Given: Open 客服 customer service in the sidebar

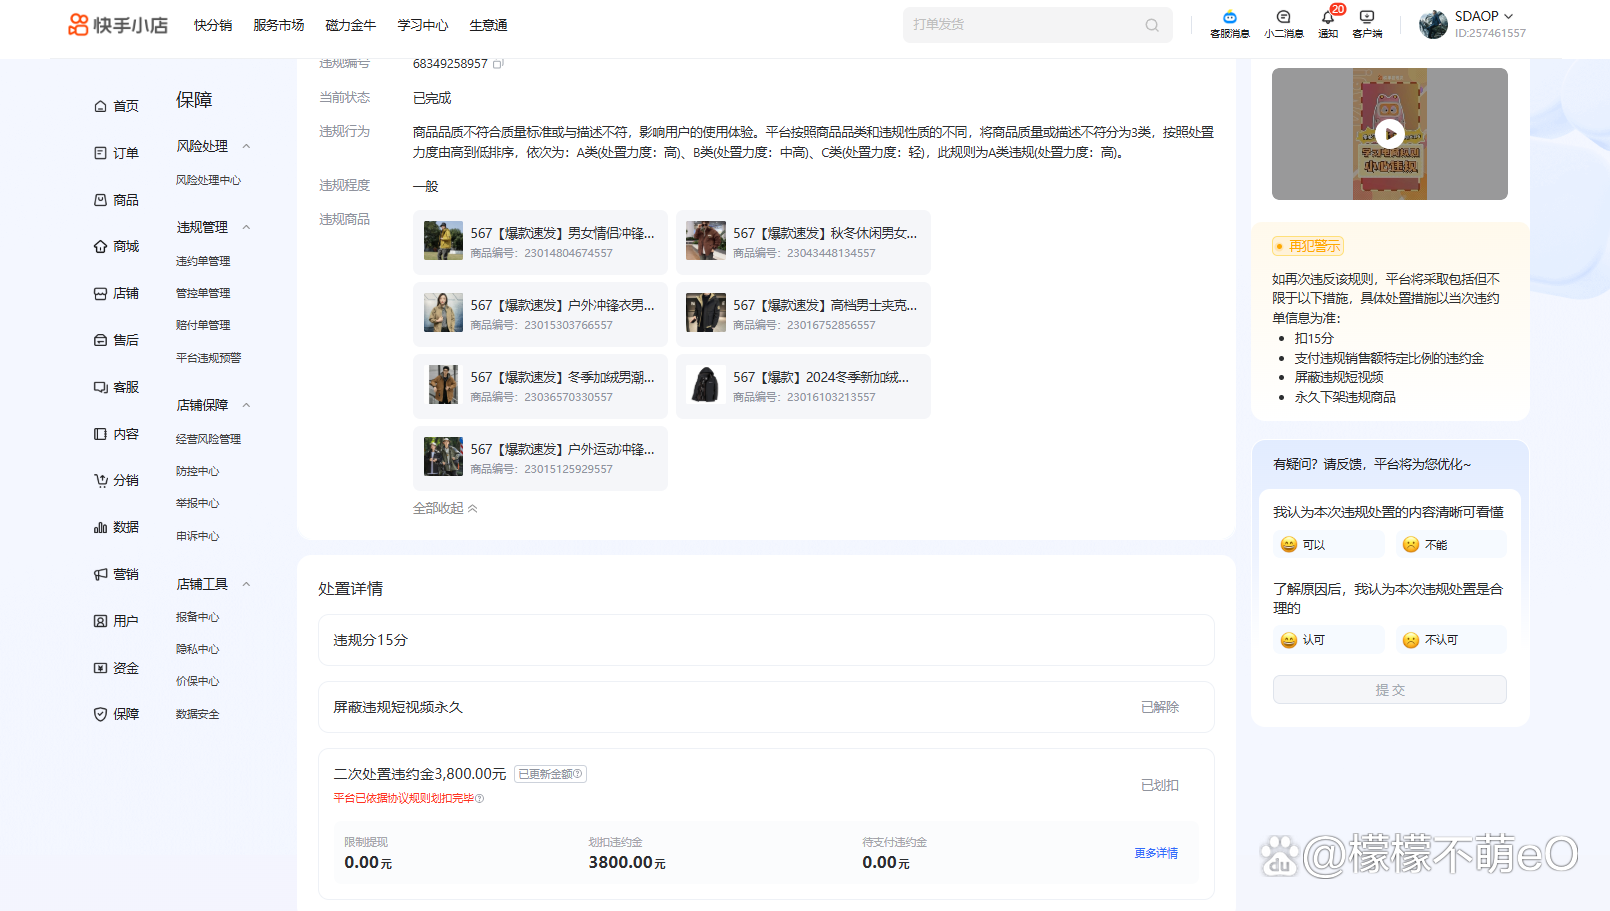Looking at the screenshot, I should [x=116, y=387].
